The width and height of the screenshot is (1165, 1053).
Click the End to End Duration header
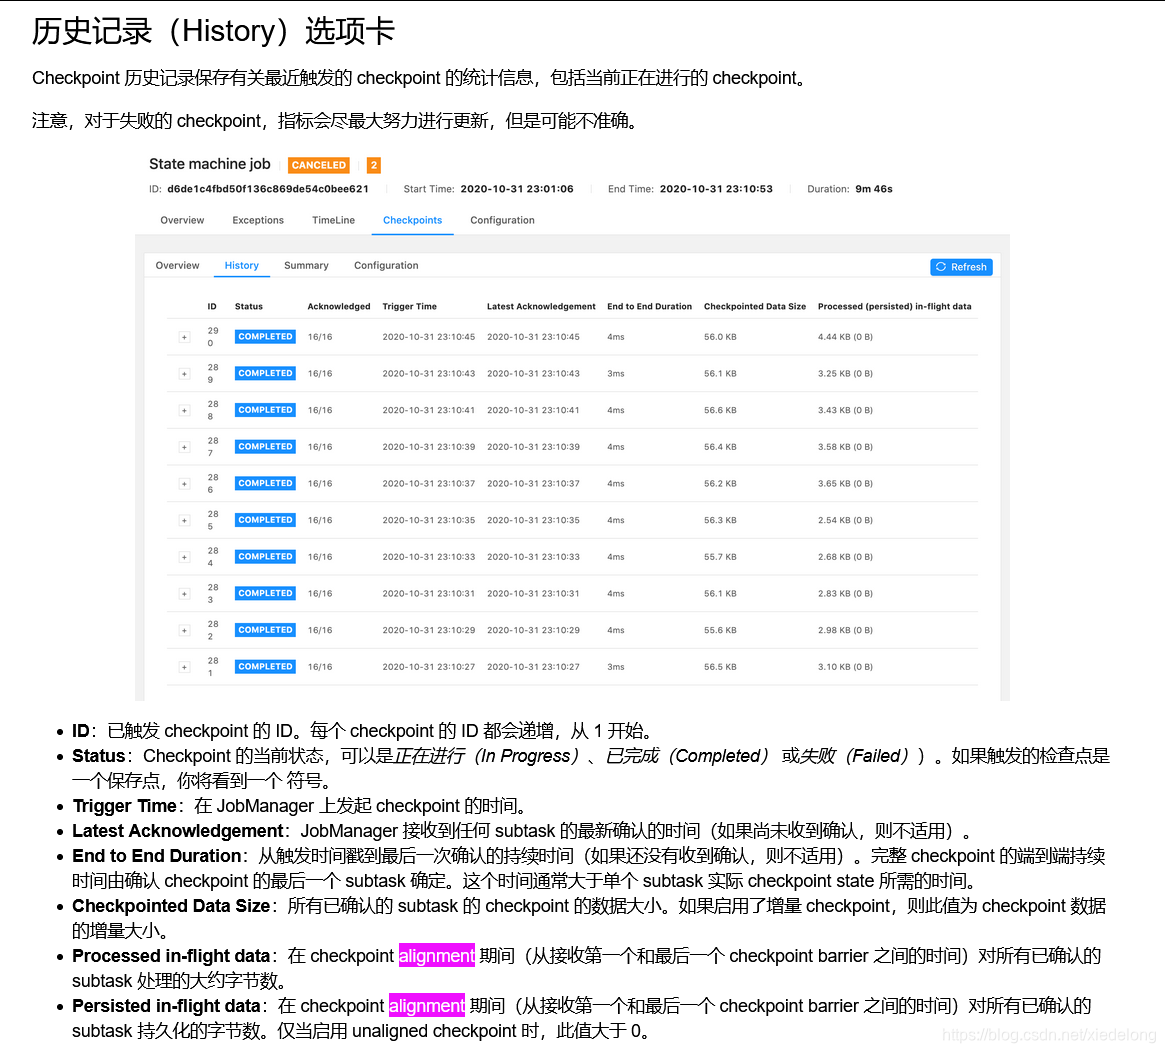[649, 306]
